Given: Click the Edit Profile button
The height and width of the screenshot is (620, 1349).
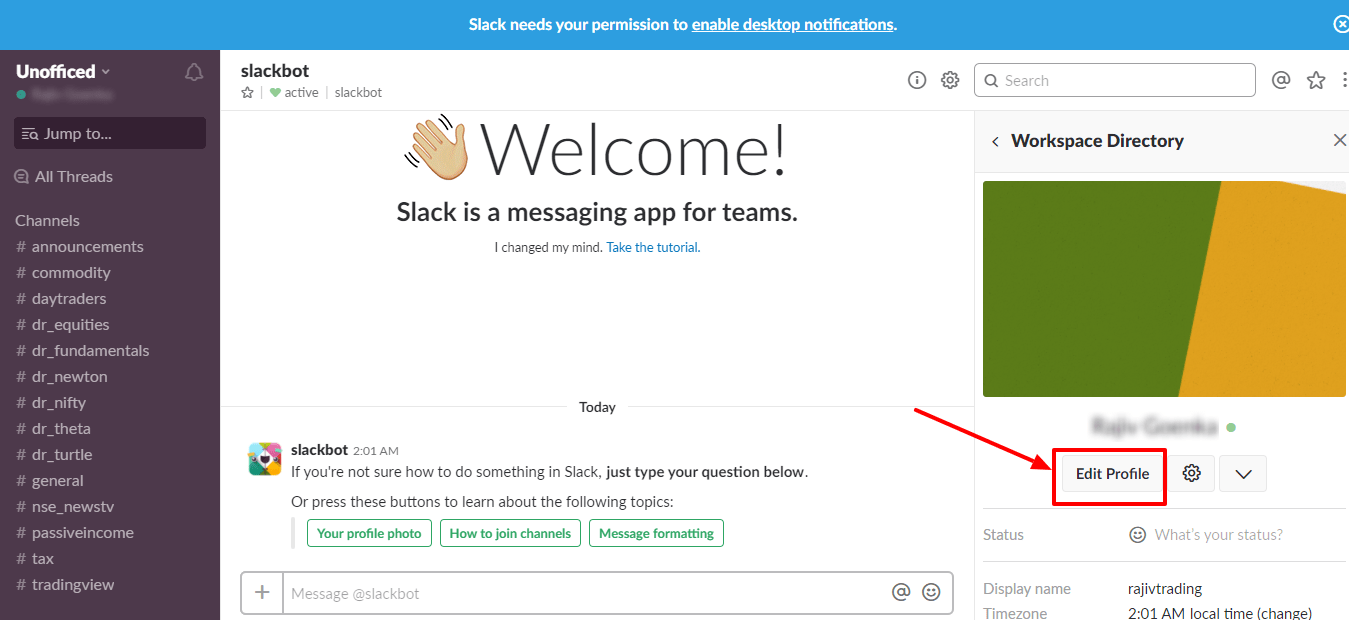Looking at the screenshot, I should pos(1112,474).
